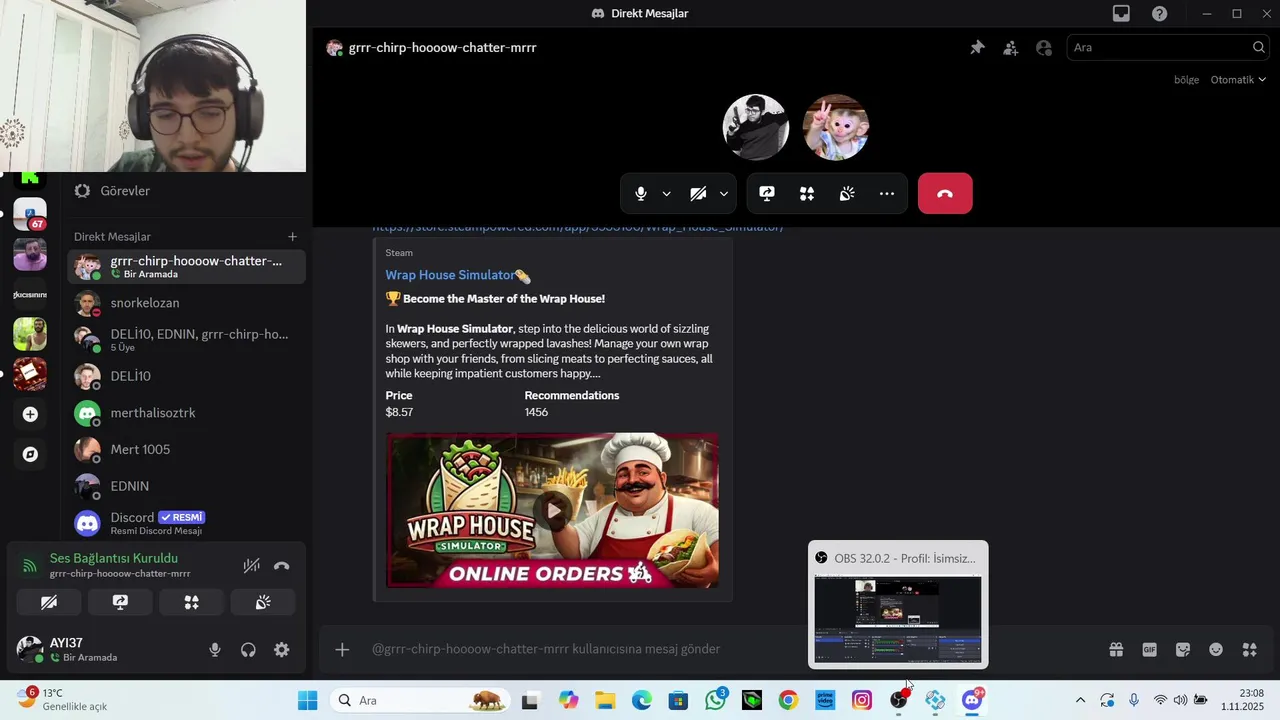The width and height of the screenshot is (1280, 720).
Task: Open camera options dropdown arrow
Action: (723, 194)
